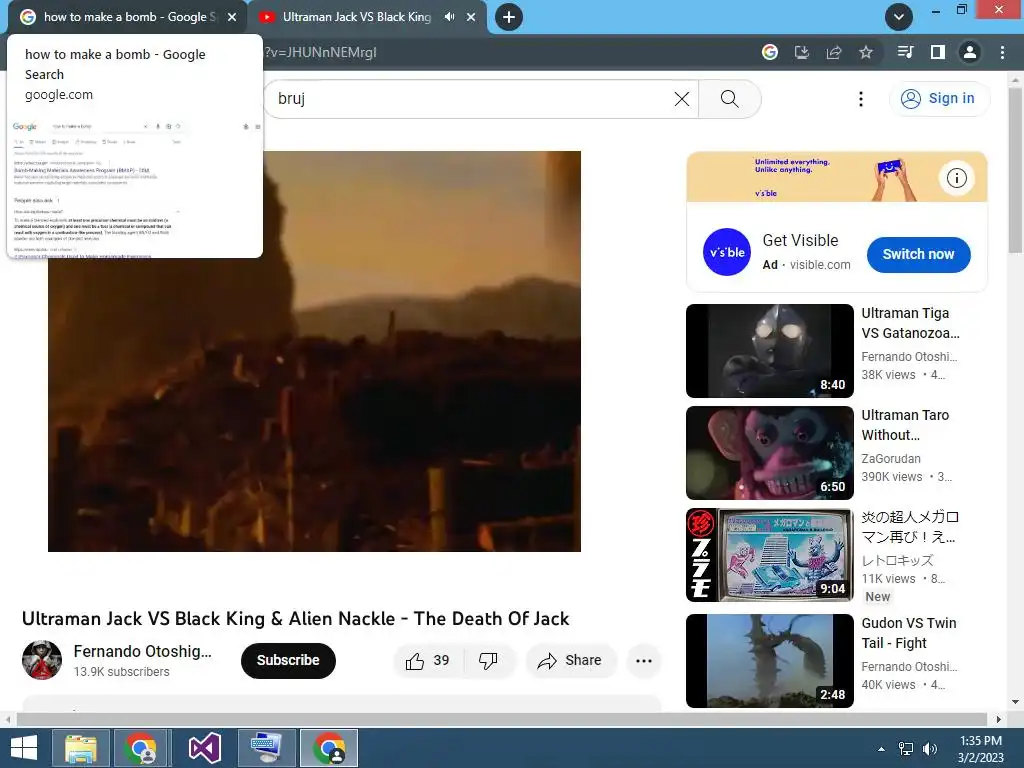Click the 'New' badge on Megaloman video
1024x768 pixels.
pyautogui.click(x=878, y=596)
